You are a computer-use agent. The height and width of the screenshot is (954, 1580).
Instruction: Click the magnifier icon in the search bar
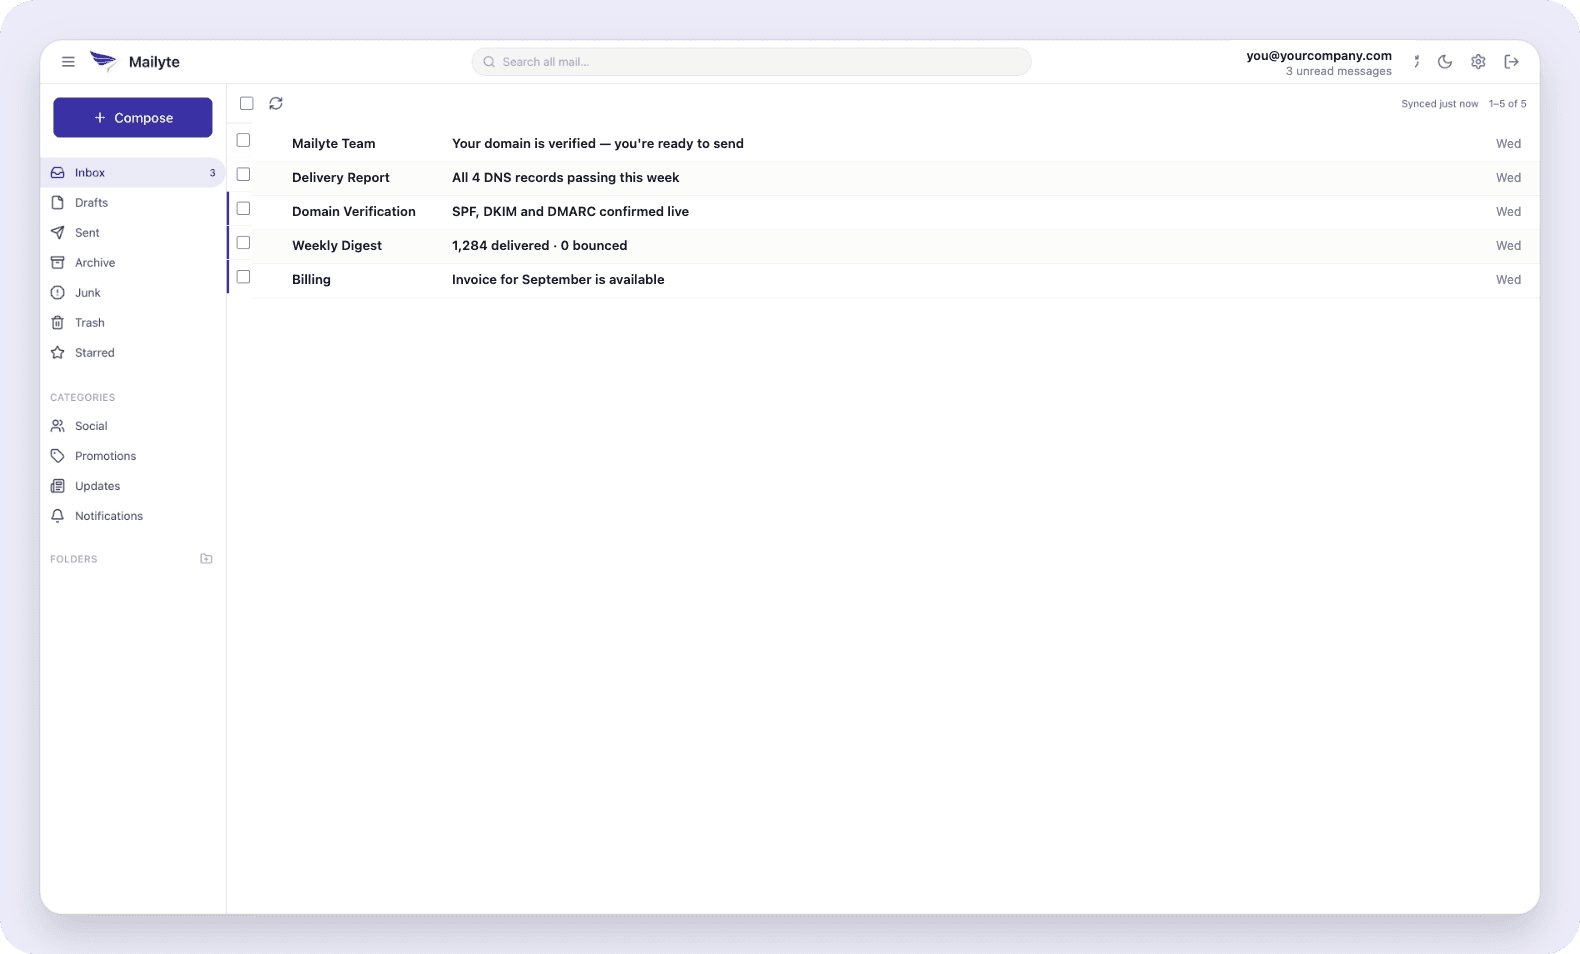tap(489, 62)
